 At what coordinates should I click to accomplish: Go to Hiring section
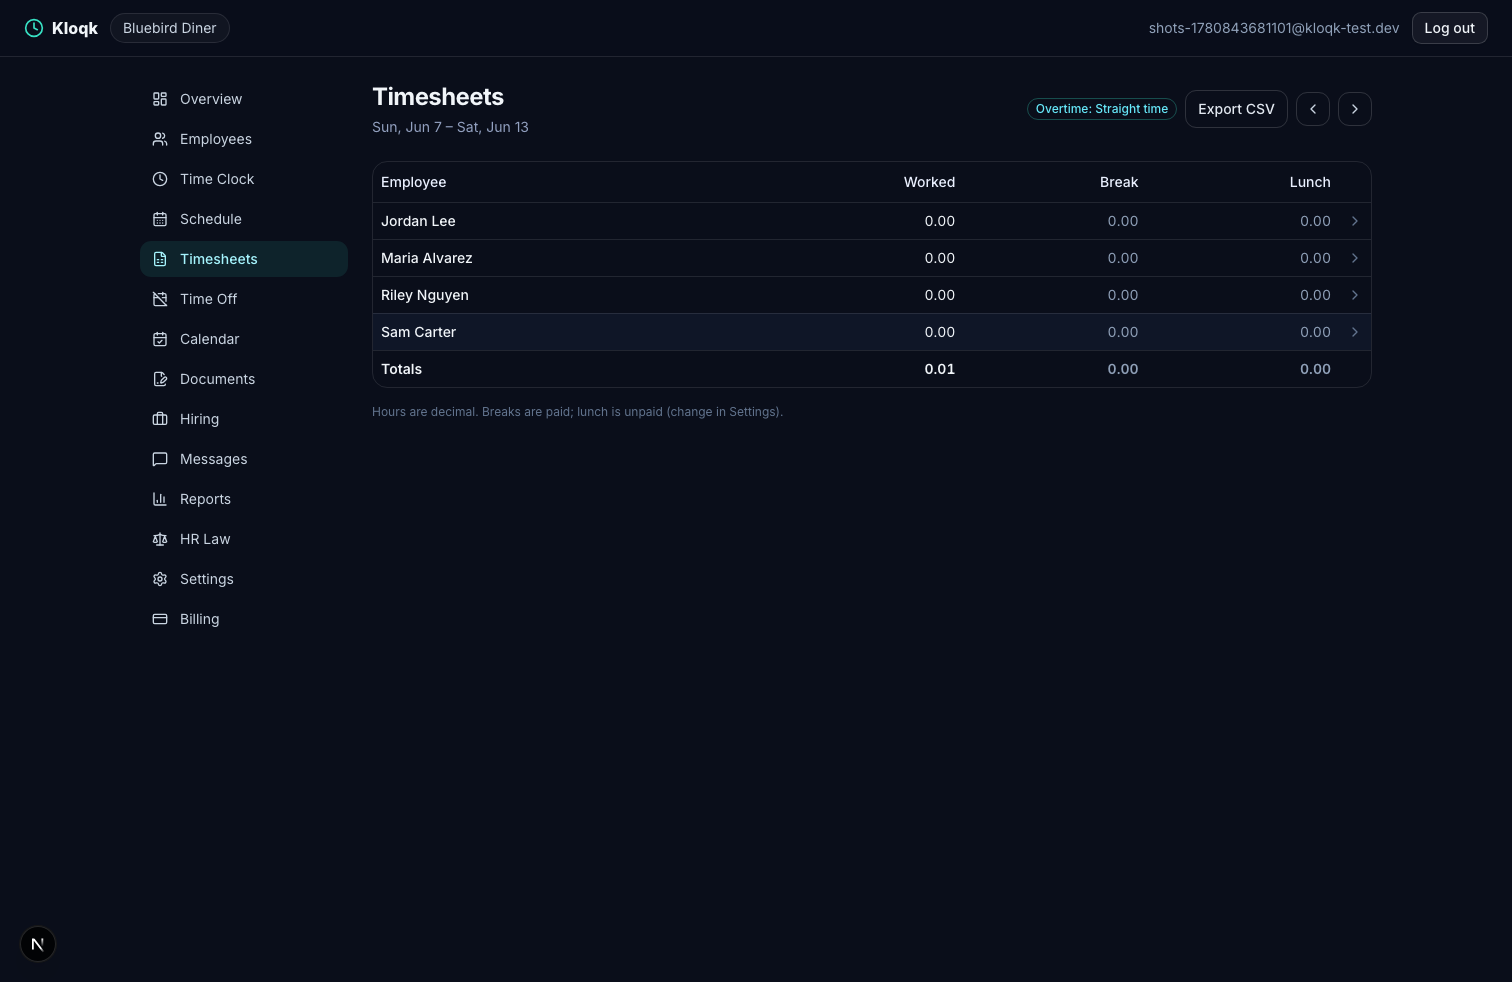244,419
